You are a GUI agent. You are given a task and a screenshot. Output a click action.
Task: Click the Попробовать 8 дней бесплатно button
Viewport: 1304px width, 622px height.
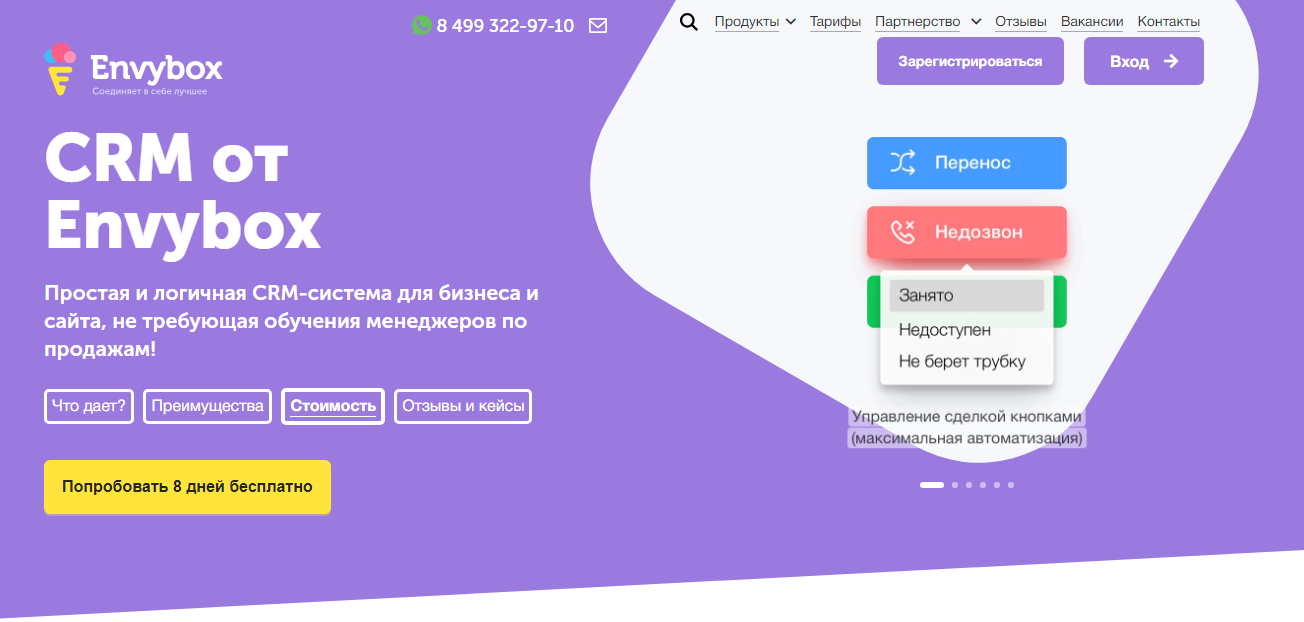click(x=187, y=487)
